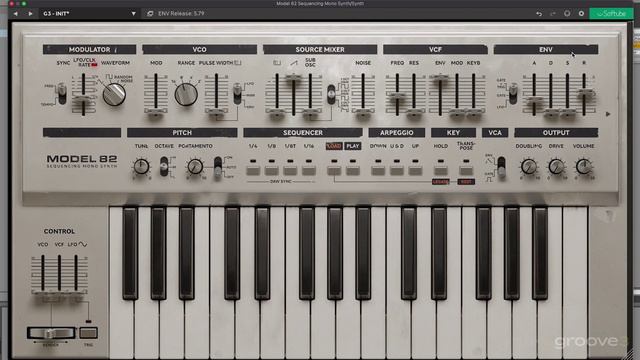
Task: Flip the OCTAVE switch
Action: [164, 166]
